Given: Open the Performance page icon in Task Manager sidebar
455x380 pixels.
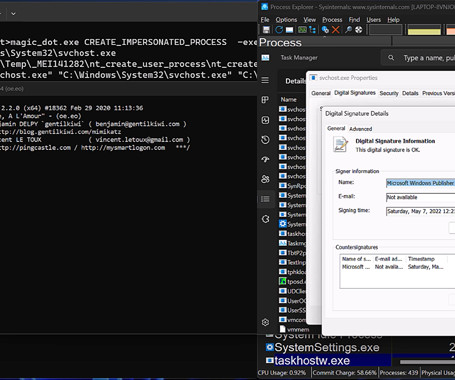Looking at the screenshot, I should pyautogui.click(x=265, y=120).
